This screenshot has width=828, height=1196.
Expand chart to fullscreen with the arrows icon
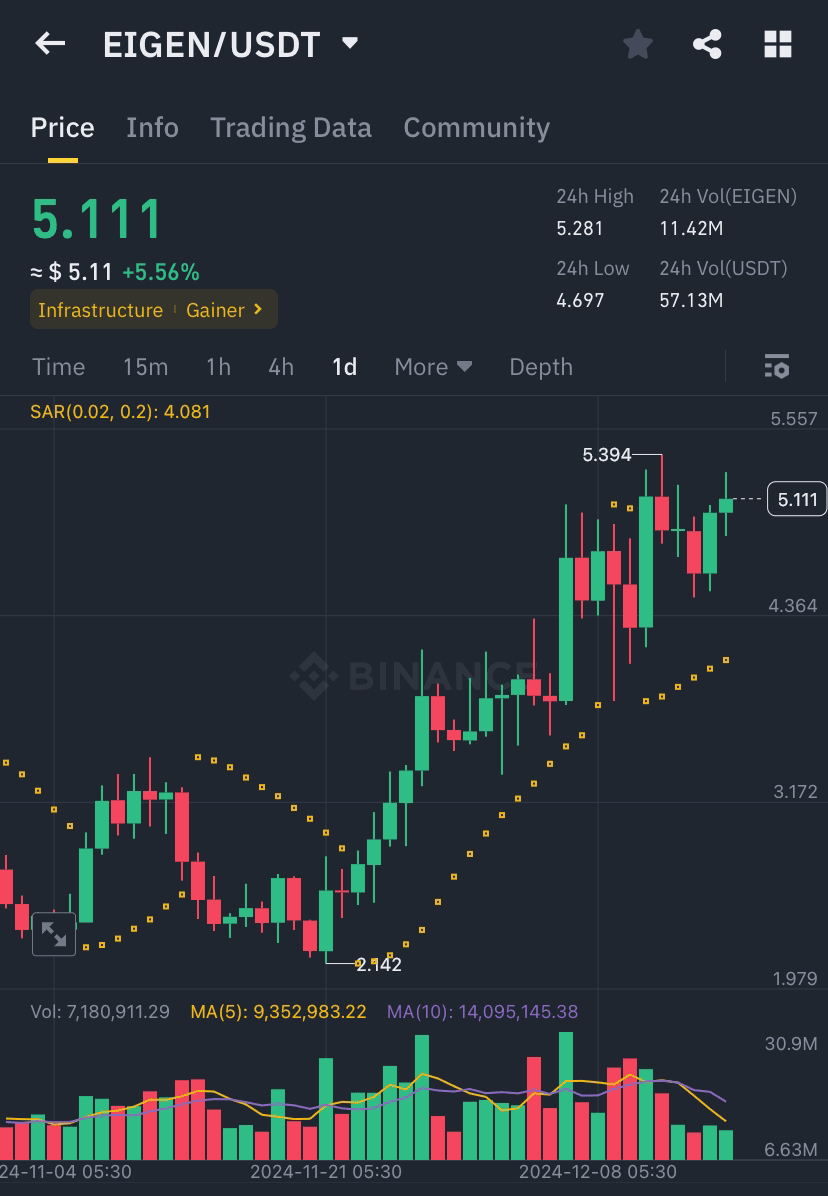53,934
